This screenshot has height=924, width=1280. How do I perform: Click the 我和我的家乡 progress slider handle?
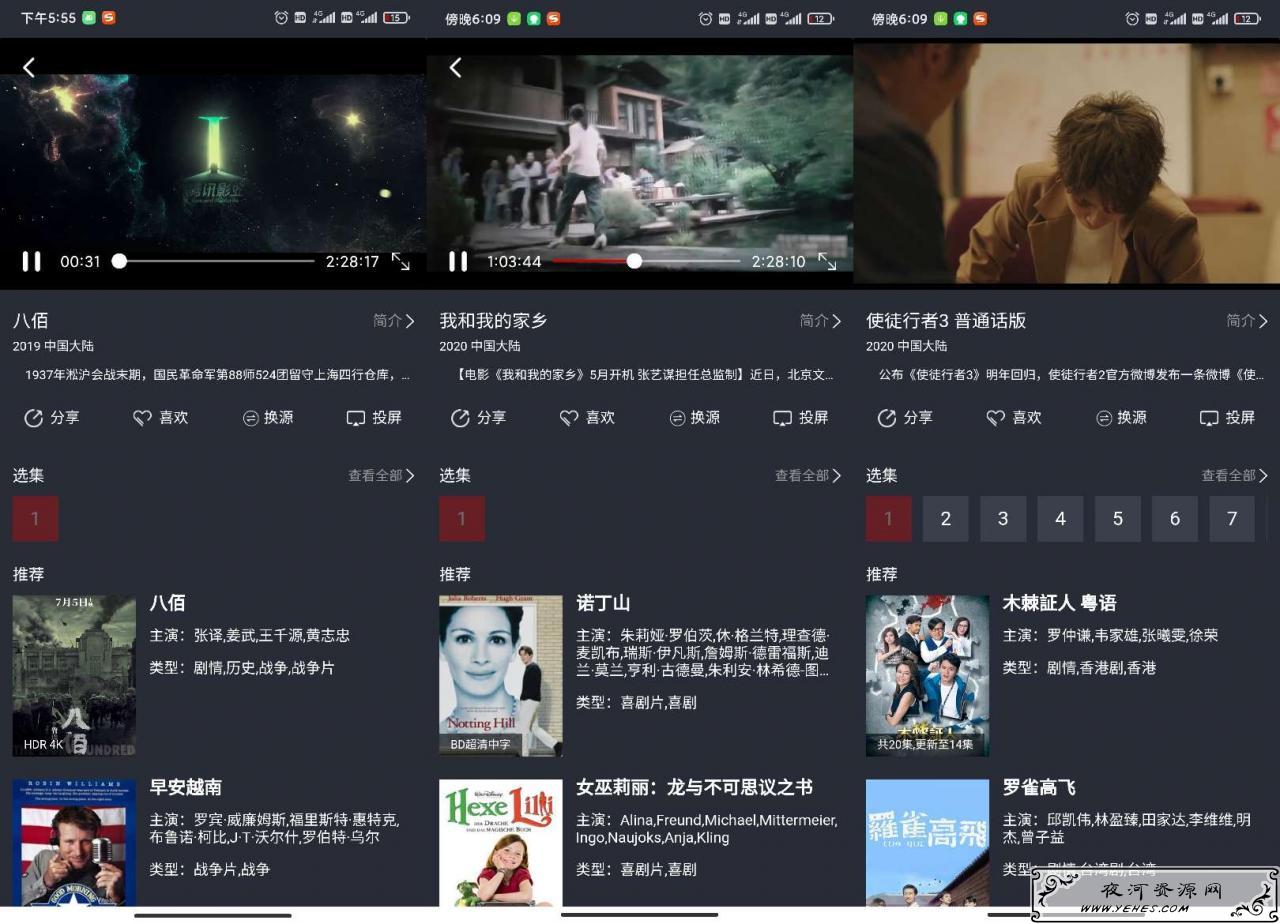coord(634,261)
